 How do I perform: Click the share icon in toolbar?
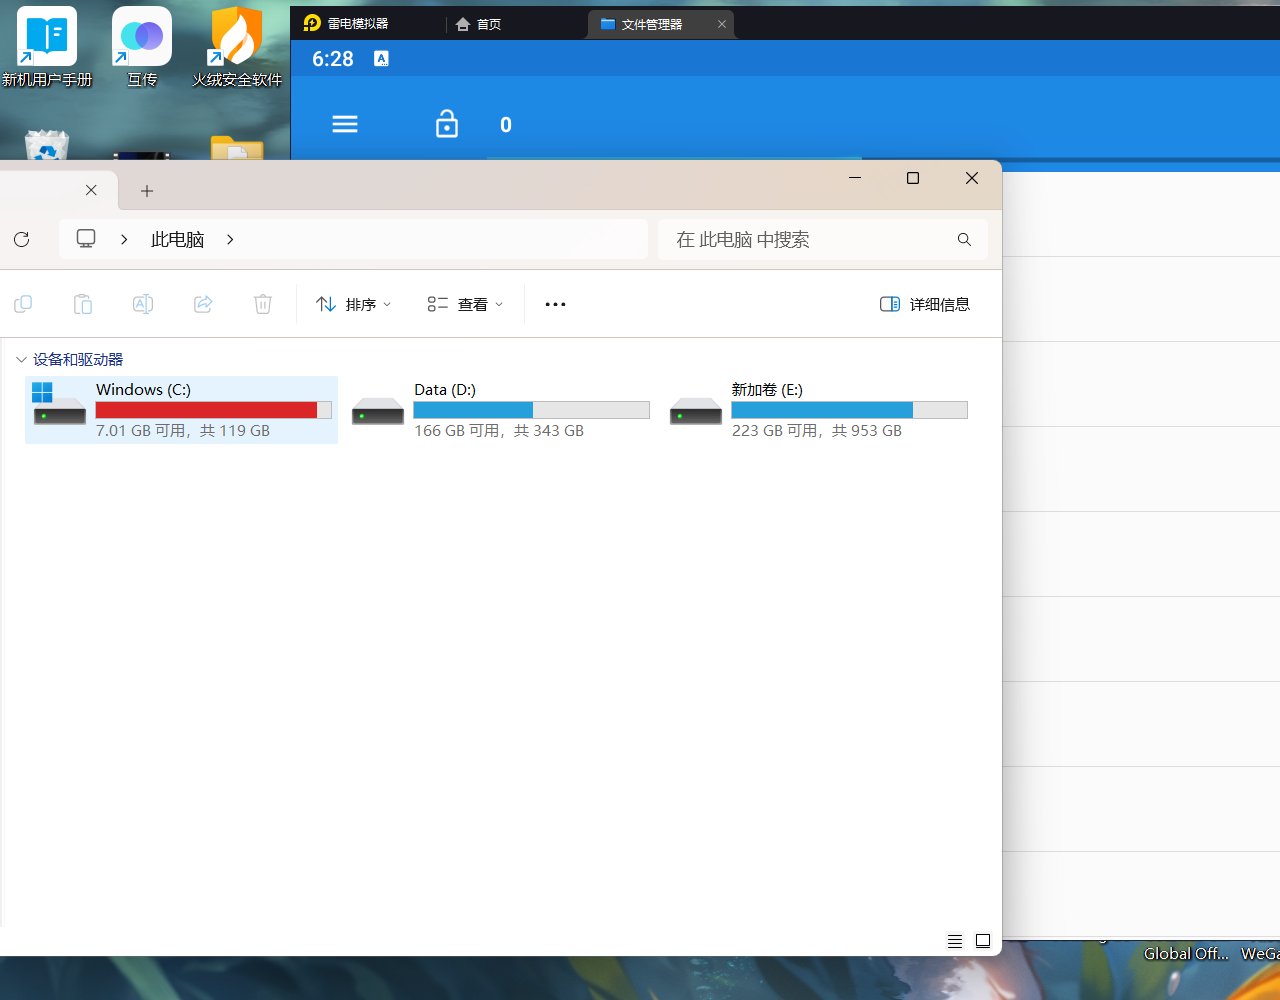(x=203, y=304)
